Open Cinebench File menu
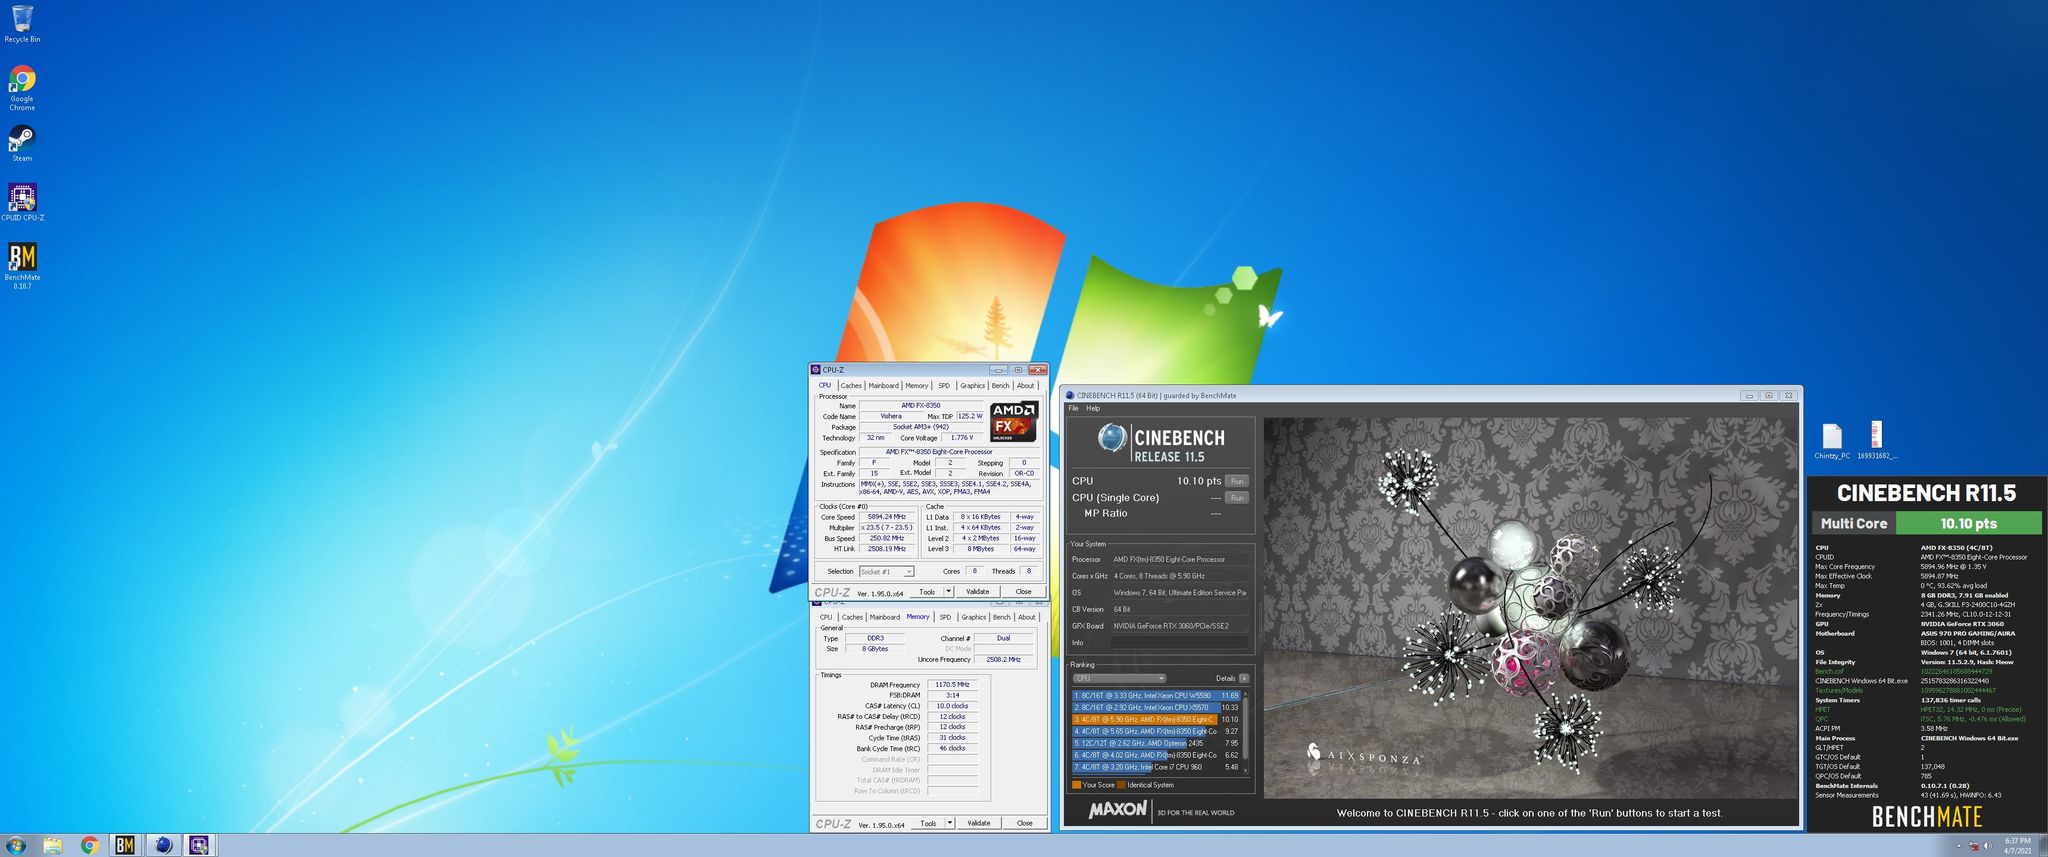This screenshot has height=857, width=2048. pyautogui.click(x=1074, y=408)
